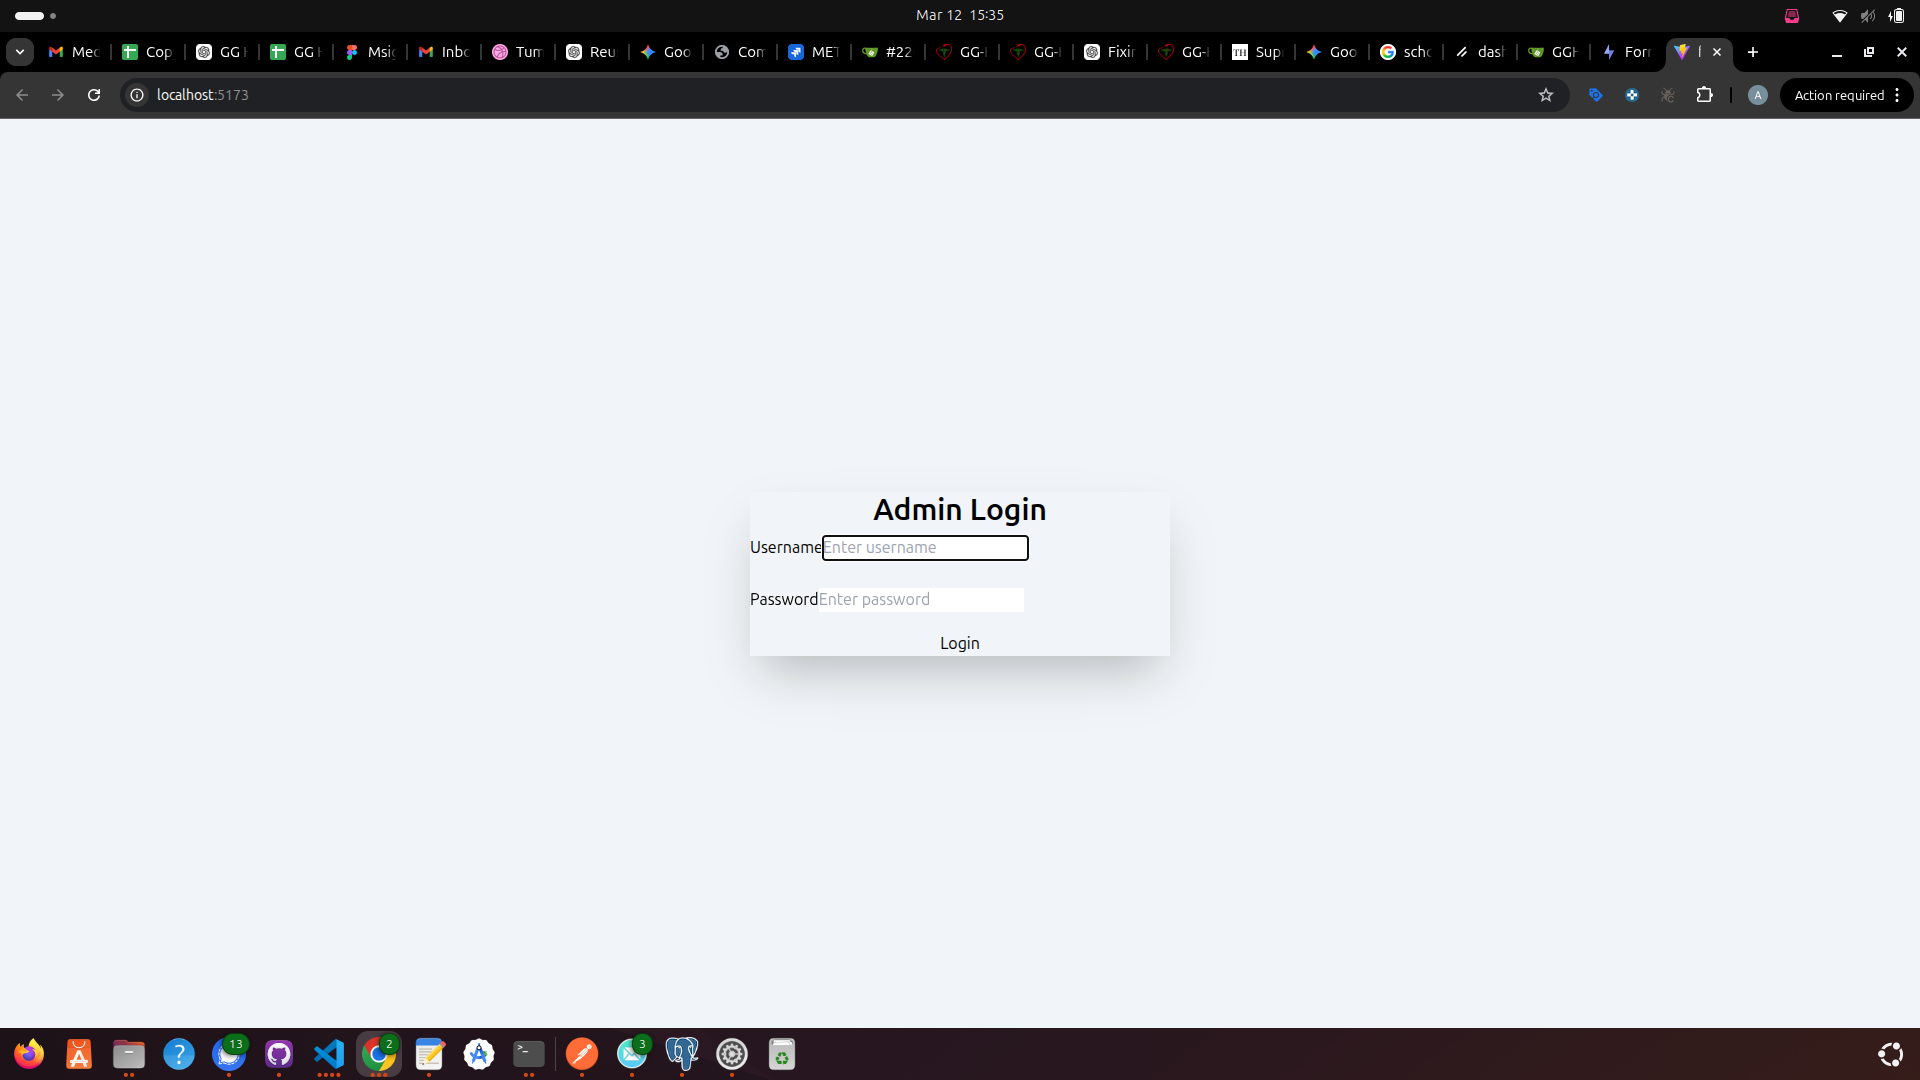Open Visual Studio Code from dock
The height and width of the screenshot is (1080, 1920).
click(x=329, y=1054)
